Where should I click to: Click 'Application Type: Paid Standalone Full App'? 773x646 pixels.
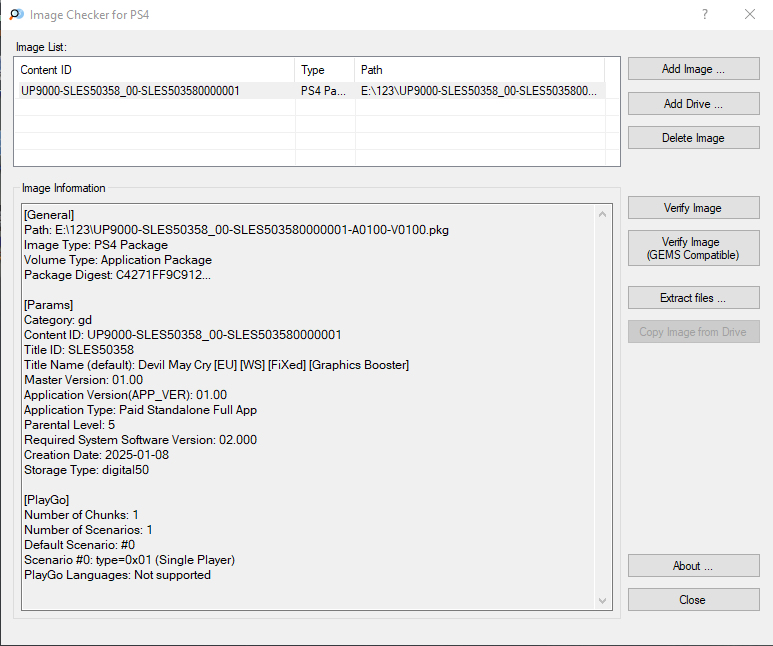(141, 410)
